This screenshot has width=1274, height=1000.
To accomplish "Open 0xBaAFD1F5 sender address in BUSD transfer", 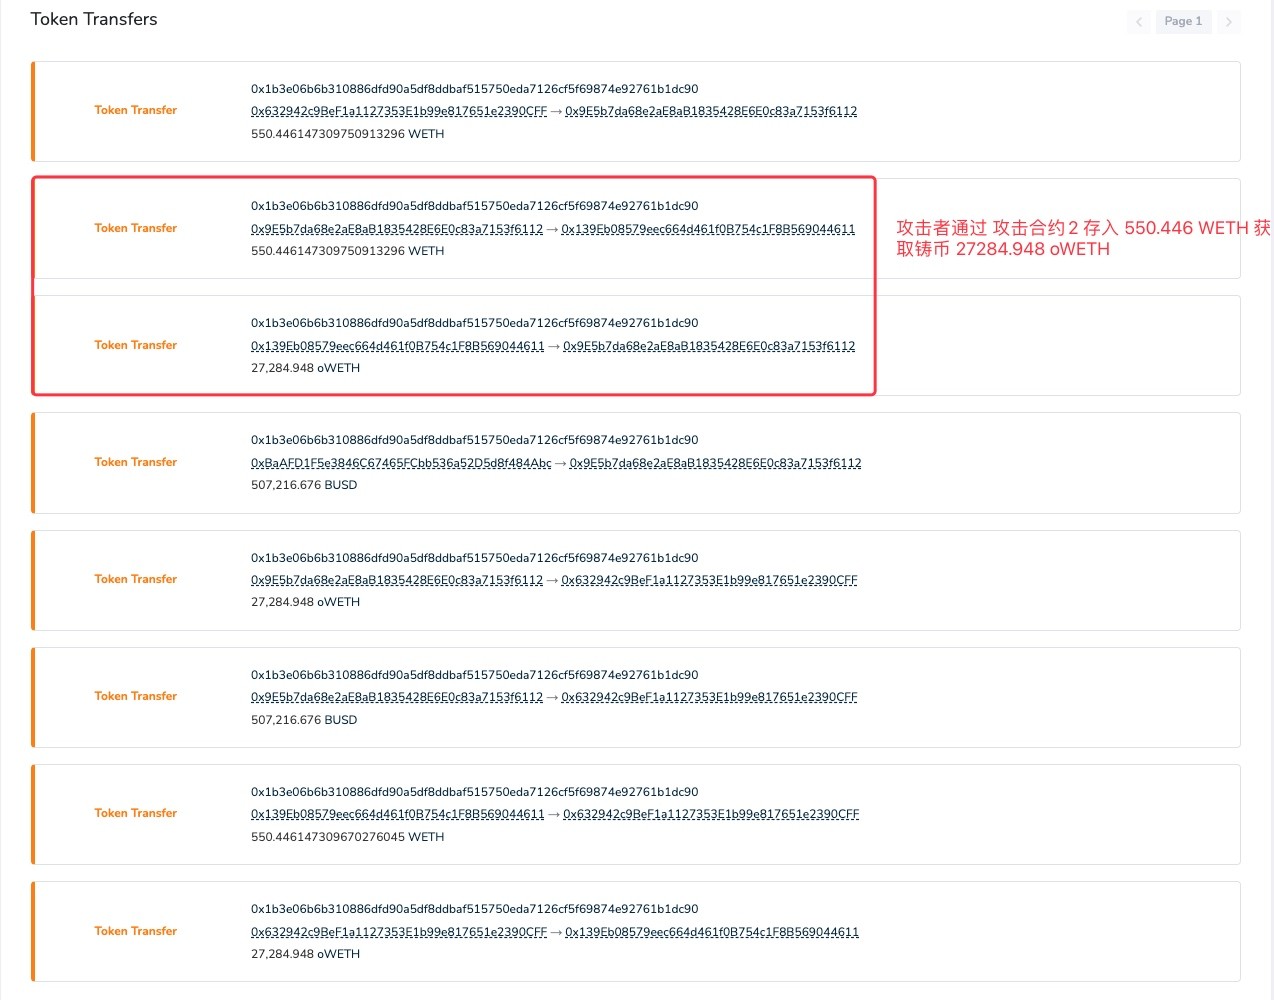I will (x=401, y=463).
